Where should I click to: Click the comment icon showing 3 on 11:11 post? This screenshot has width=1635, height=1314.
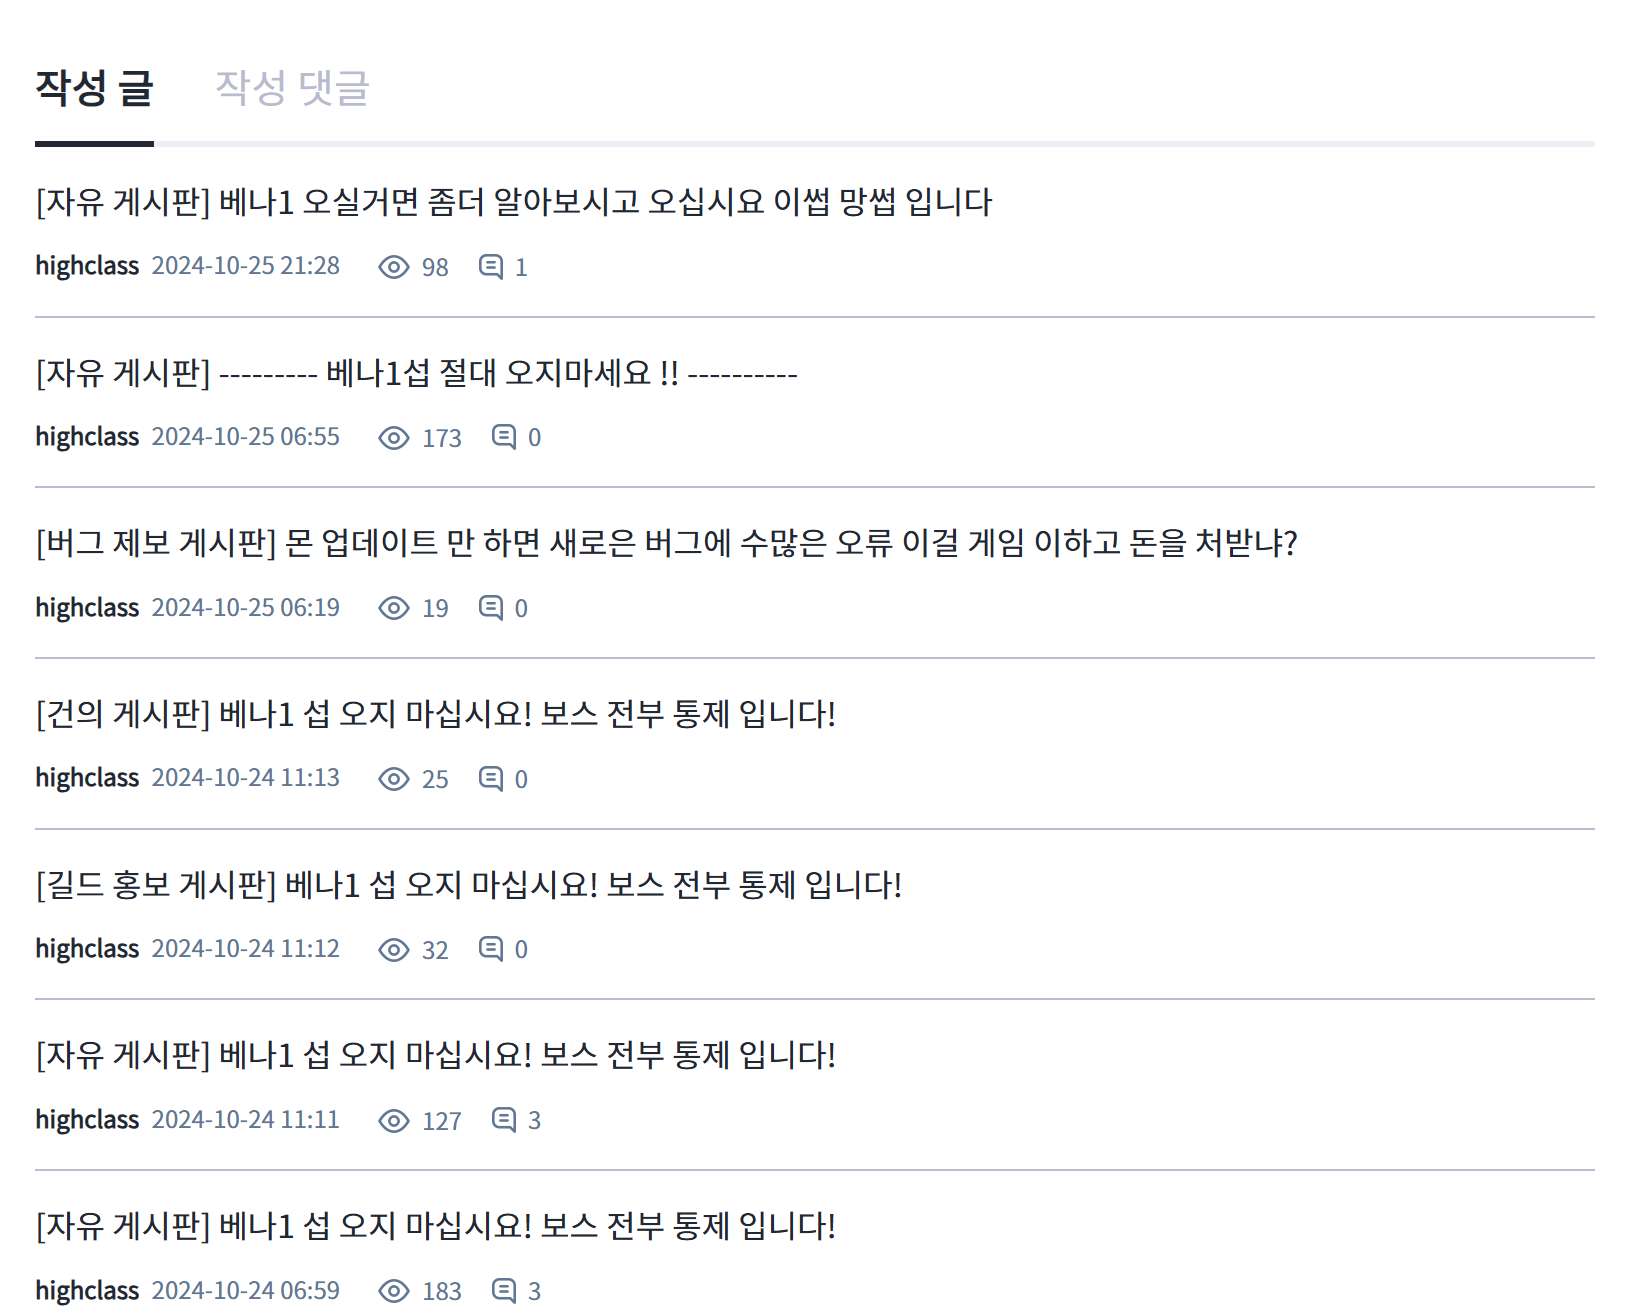[x=504, y=1120]
